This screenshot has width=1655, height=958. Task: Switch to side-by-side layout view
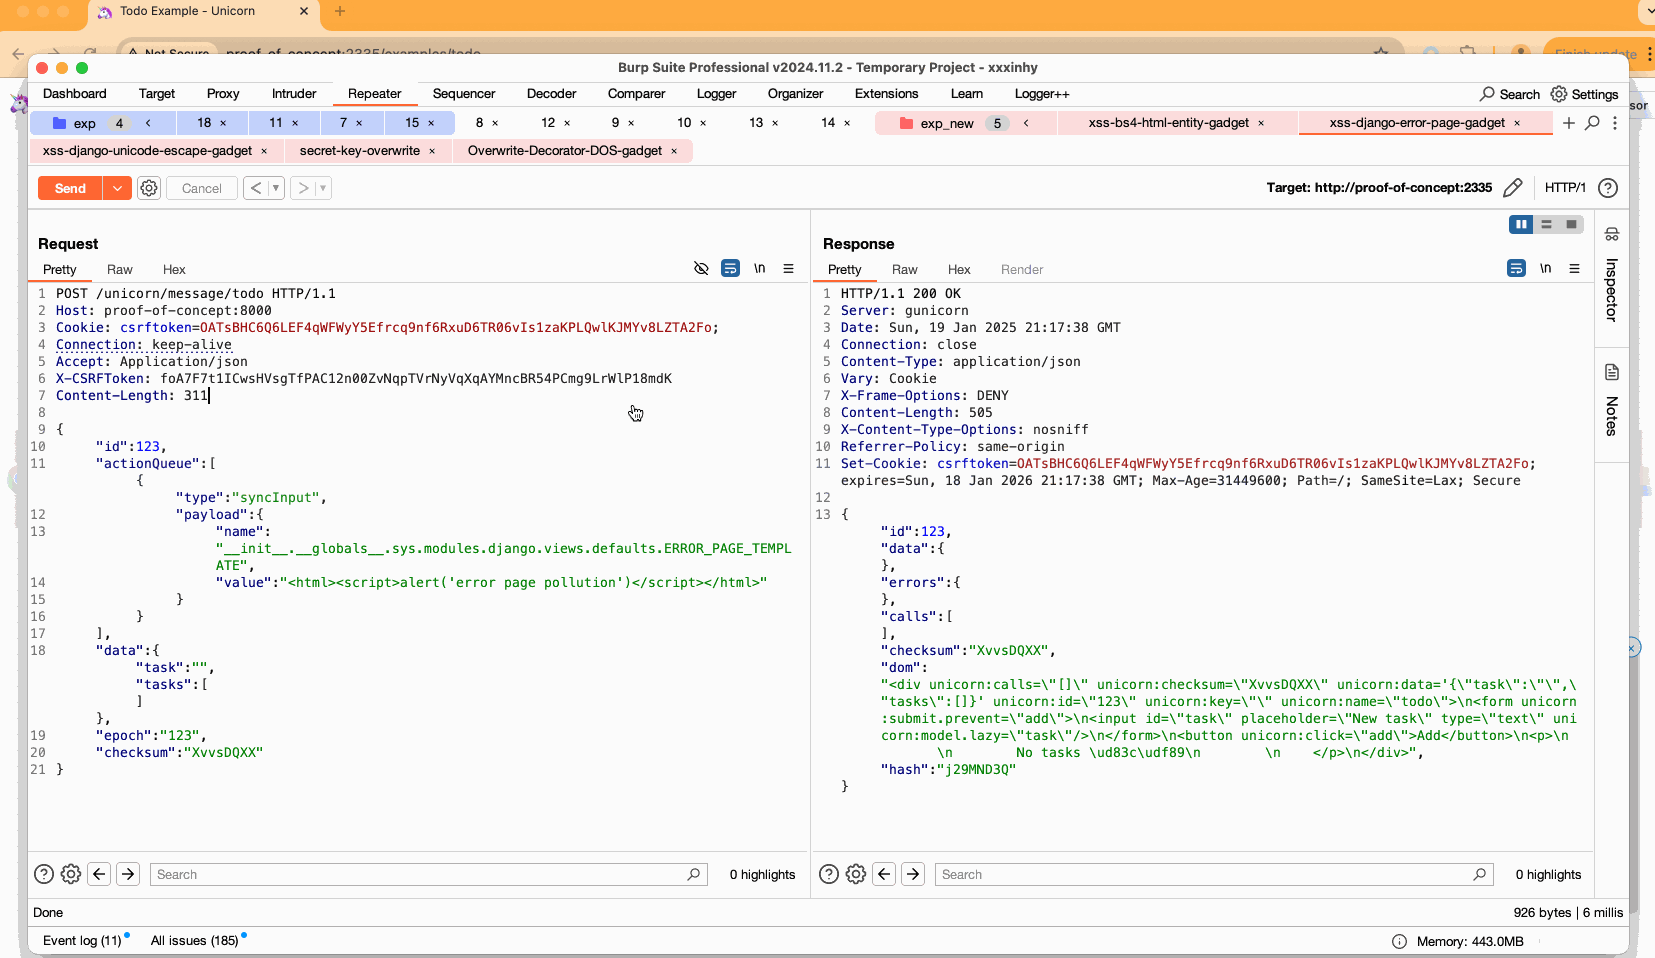click(1521, 225)
